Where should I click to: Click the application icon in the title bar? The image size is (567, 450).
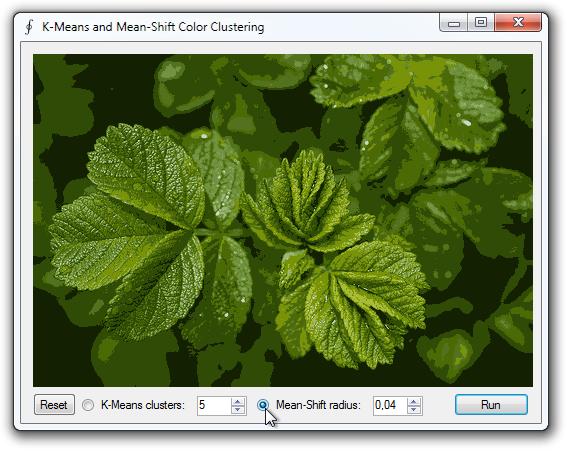click(29, 27)
